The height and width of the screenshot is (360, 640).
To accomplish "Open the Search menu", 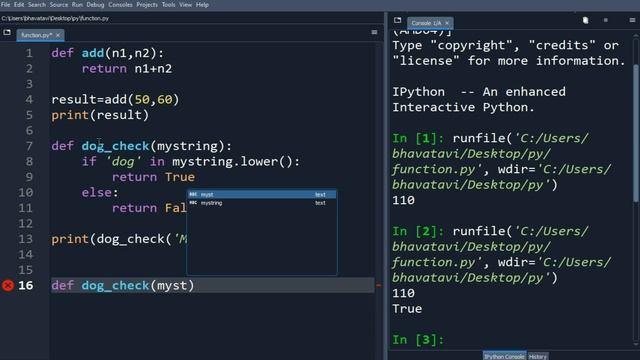I will [x=37, y=4].
